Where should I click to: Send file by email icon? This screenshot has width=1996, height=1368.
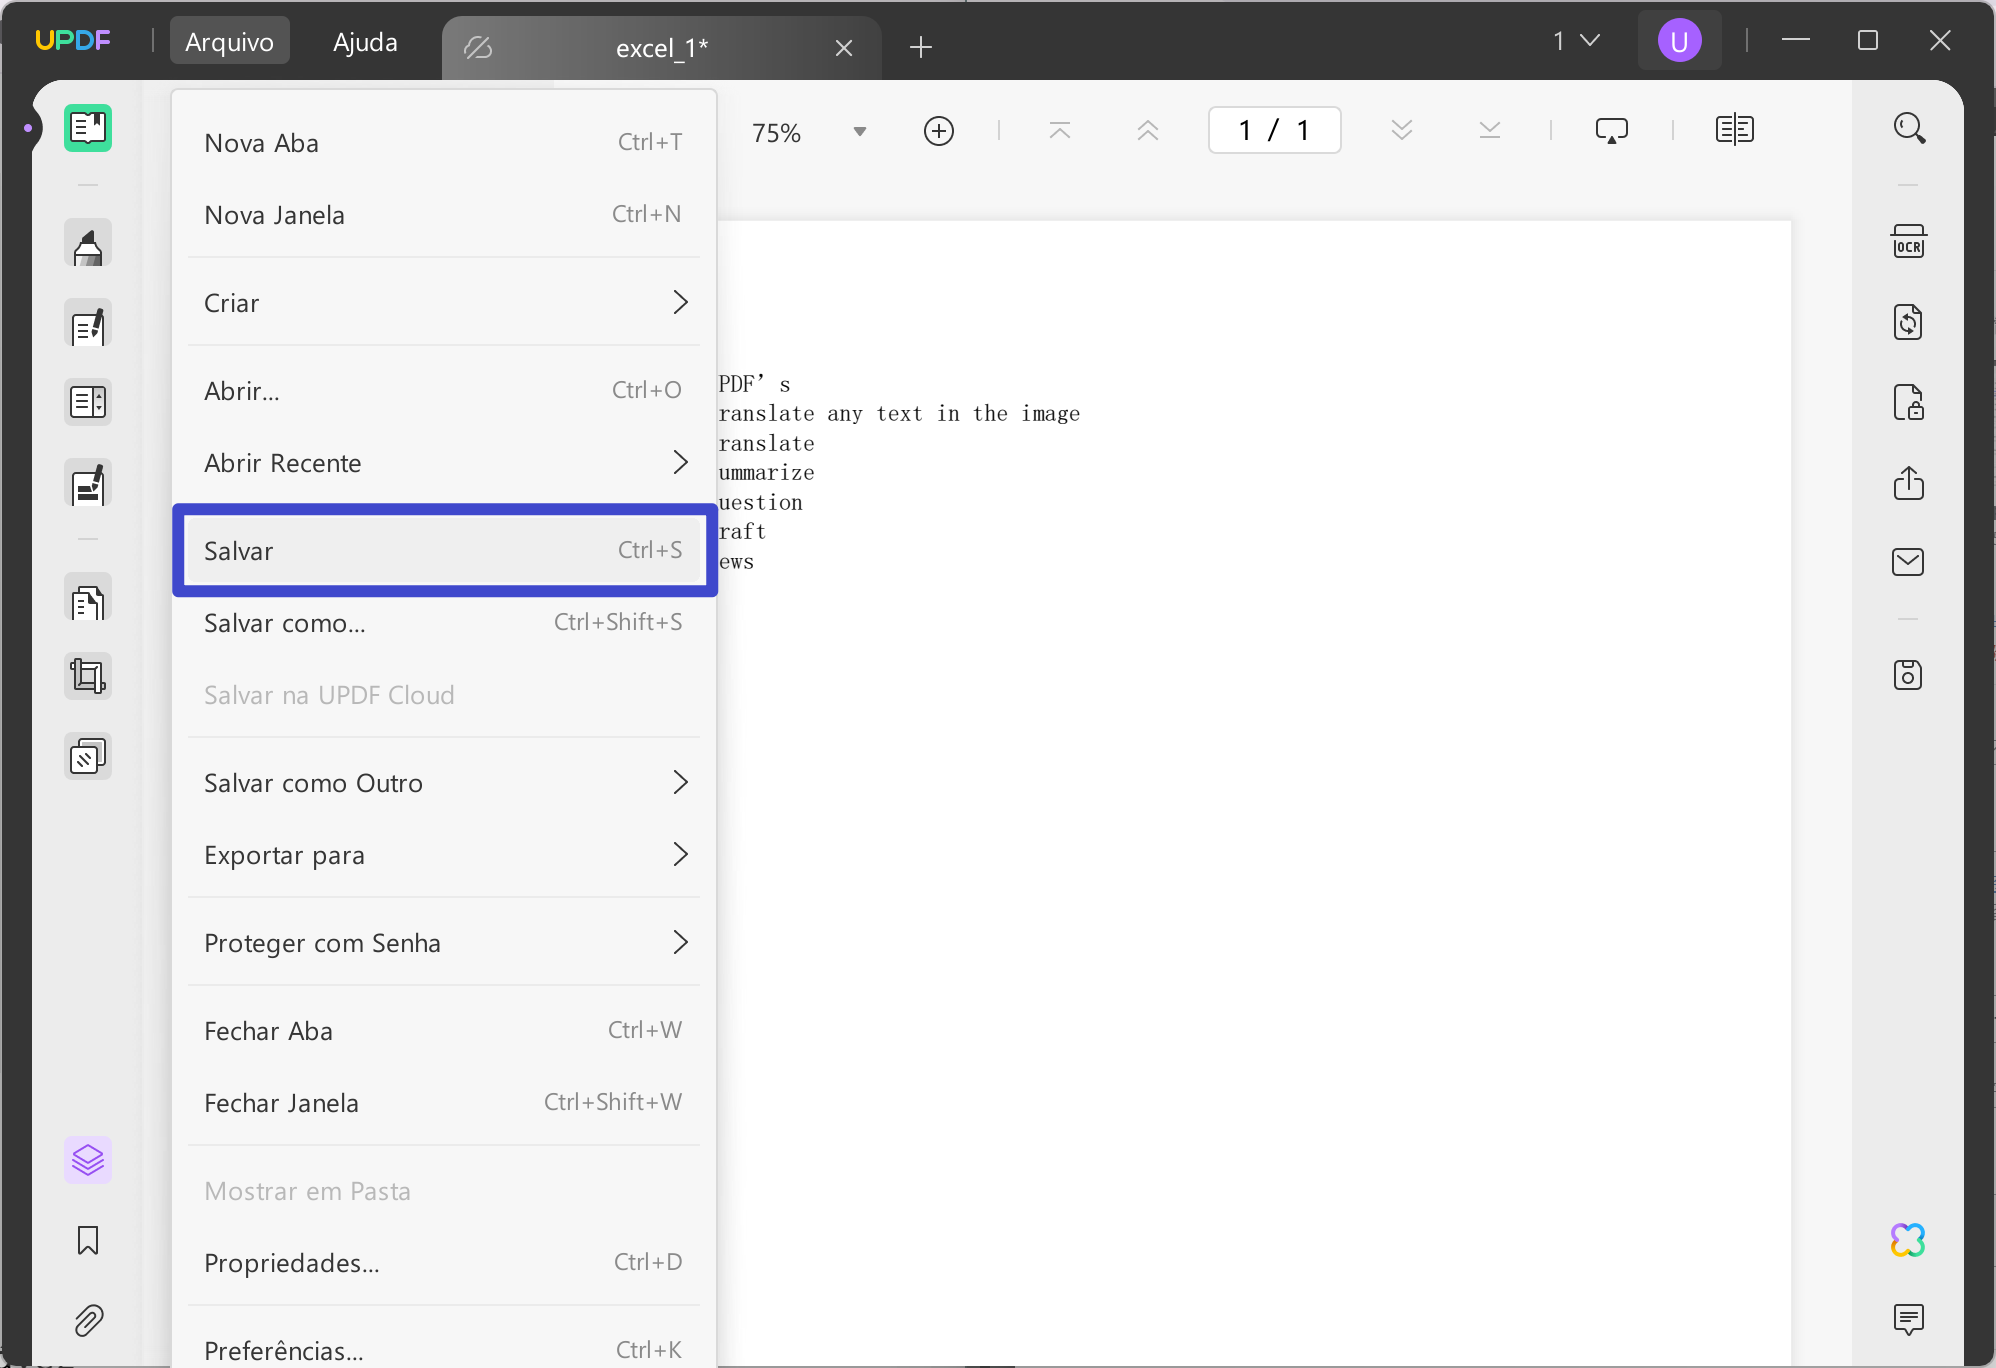pos(1908,562)
